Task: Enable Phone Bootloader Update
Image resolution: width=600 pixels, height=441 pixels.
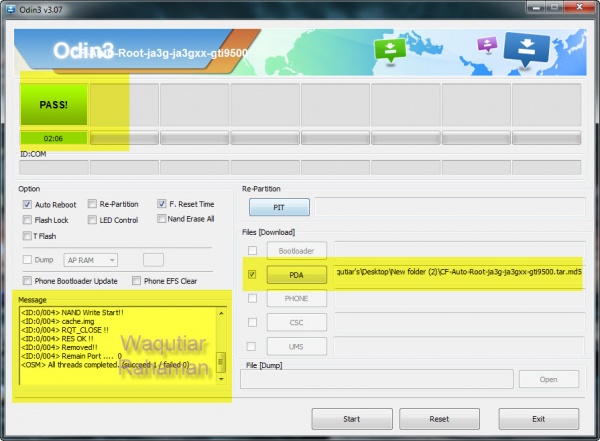Action: (x=27, y=281)
